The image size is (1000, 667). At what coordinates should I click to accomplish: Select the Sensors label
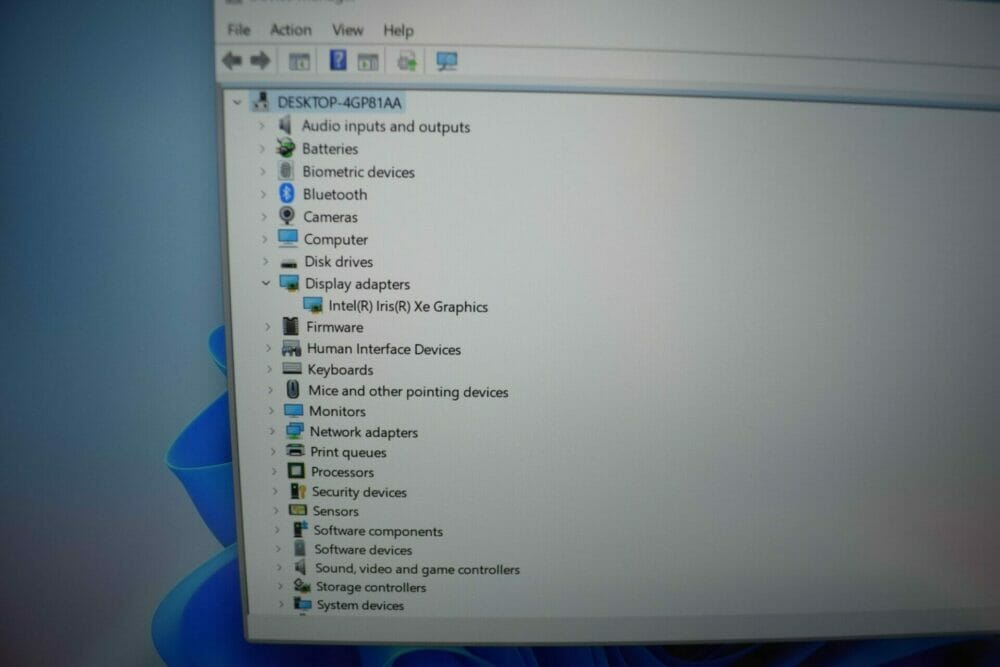pos(335,511)
